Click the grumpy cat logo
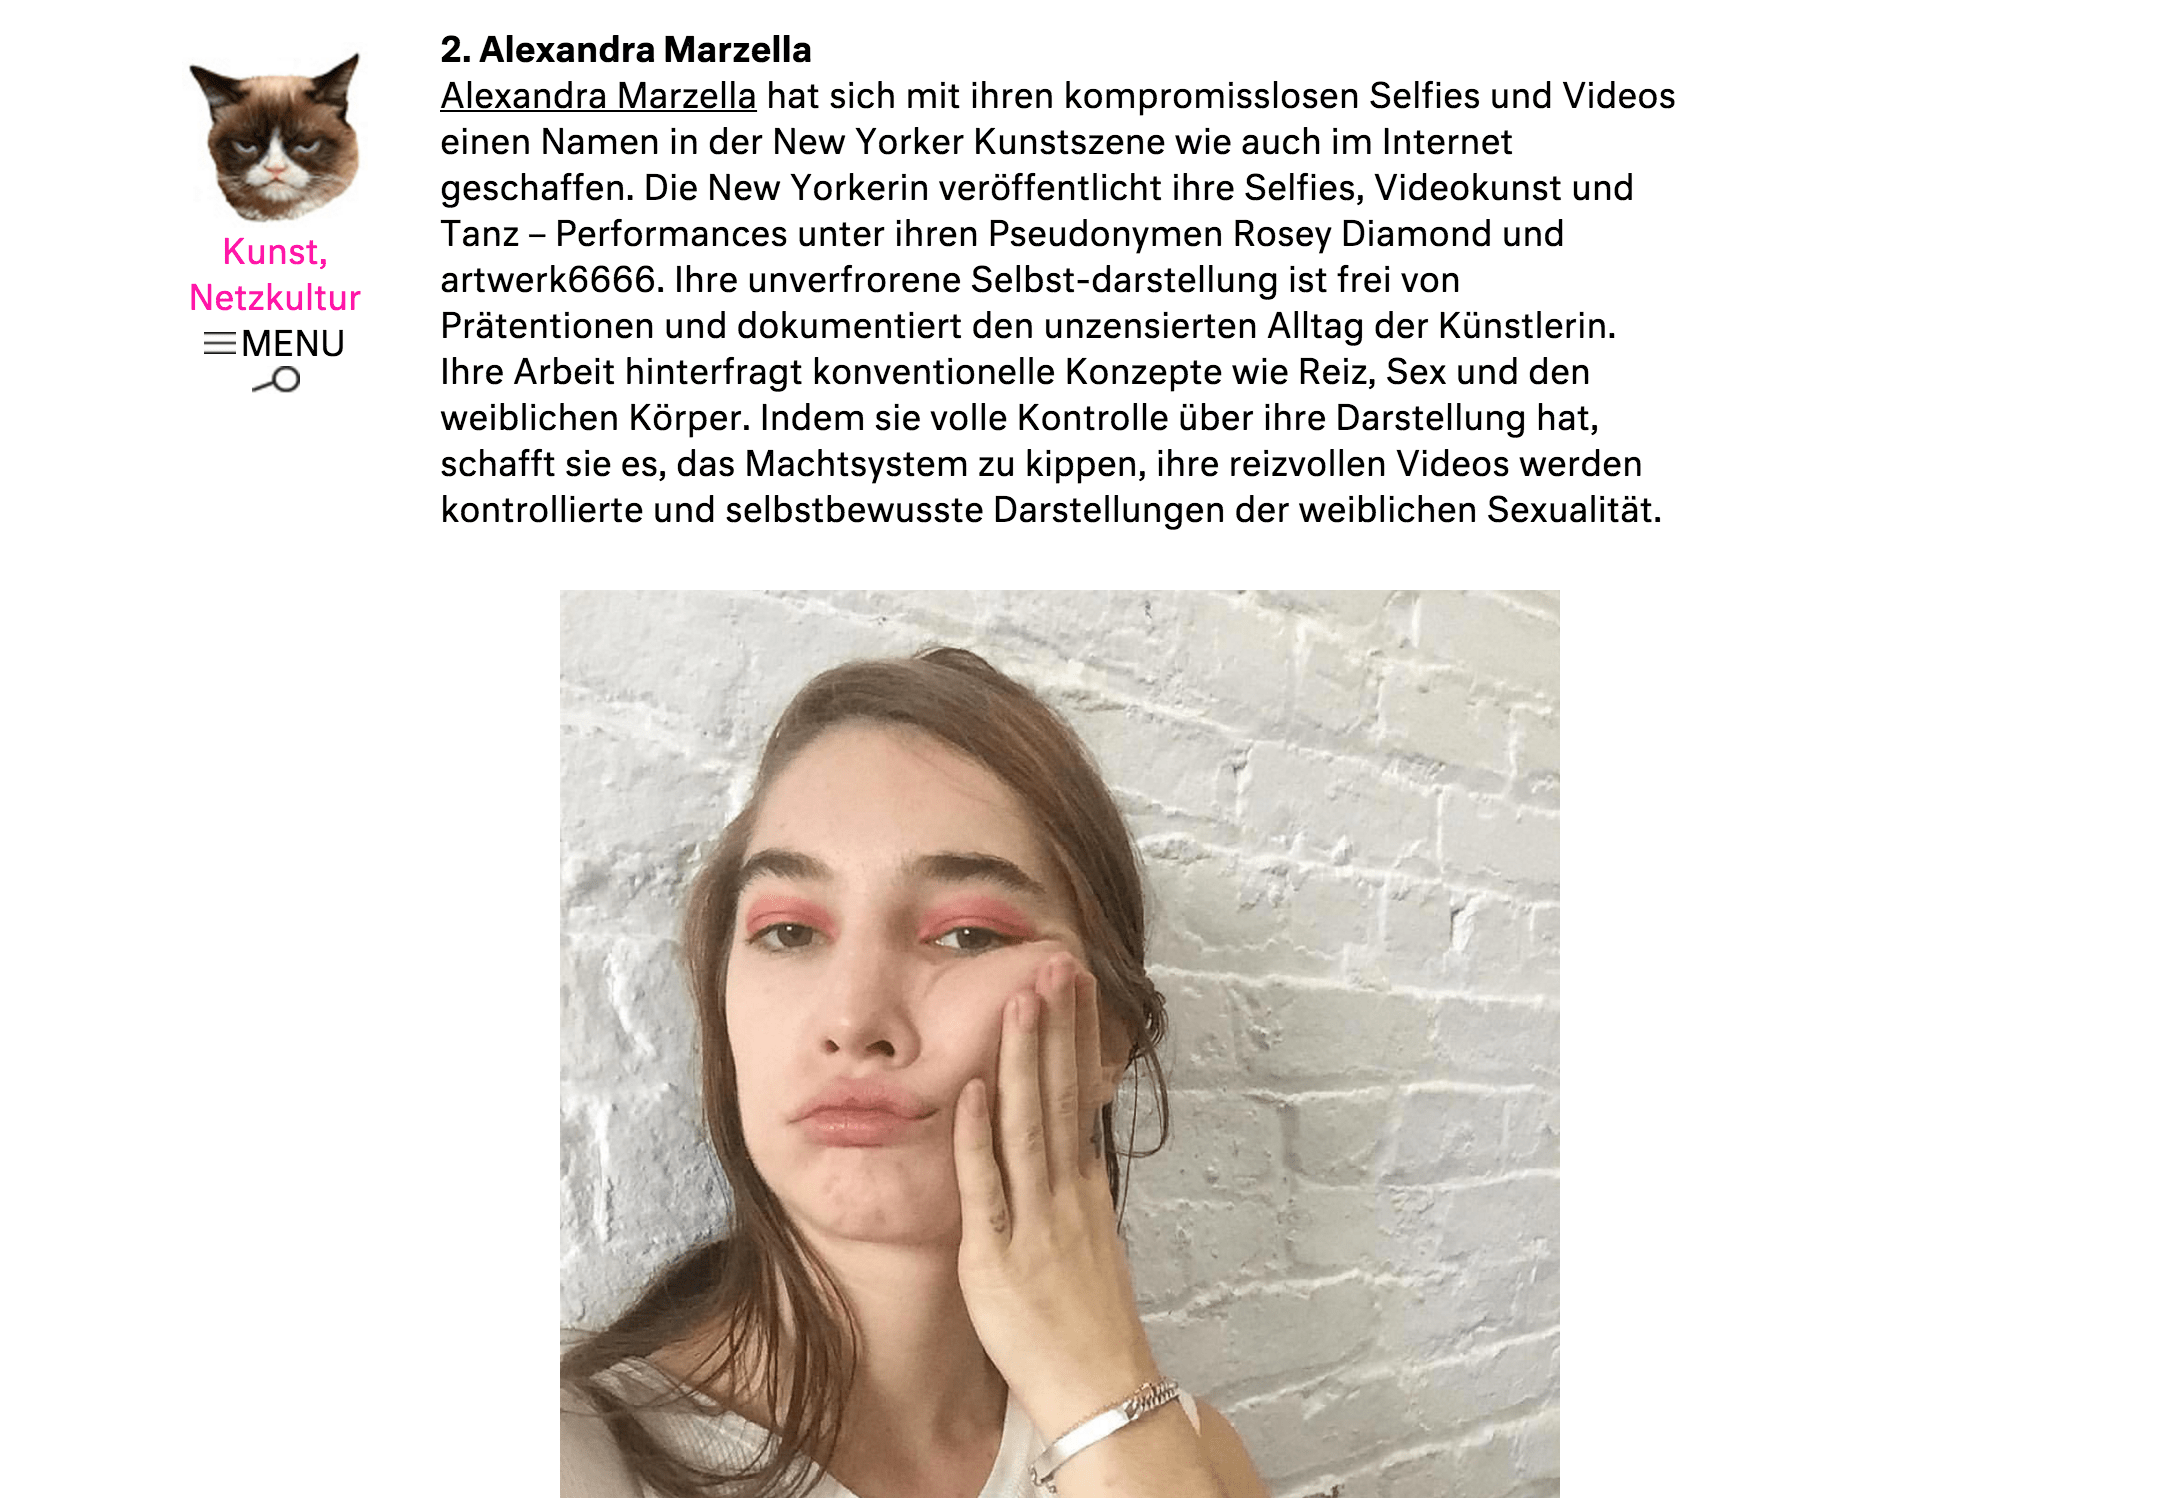Screen dimensions: 2160x1498 click(275, 137)
